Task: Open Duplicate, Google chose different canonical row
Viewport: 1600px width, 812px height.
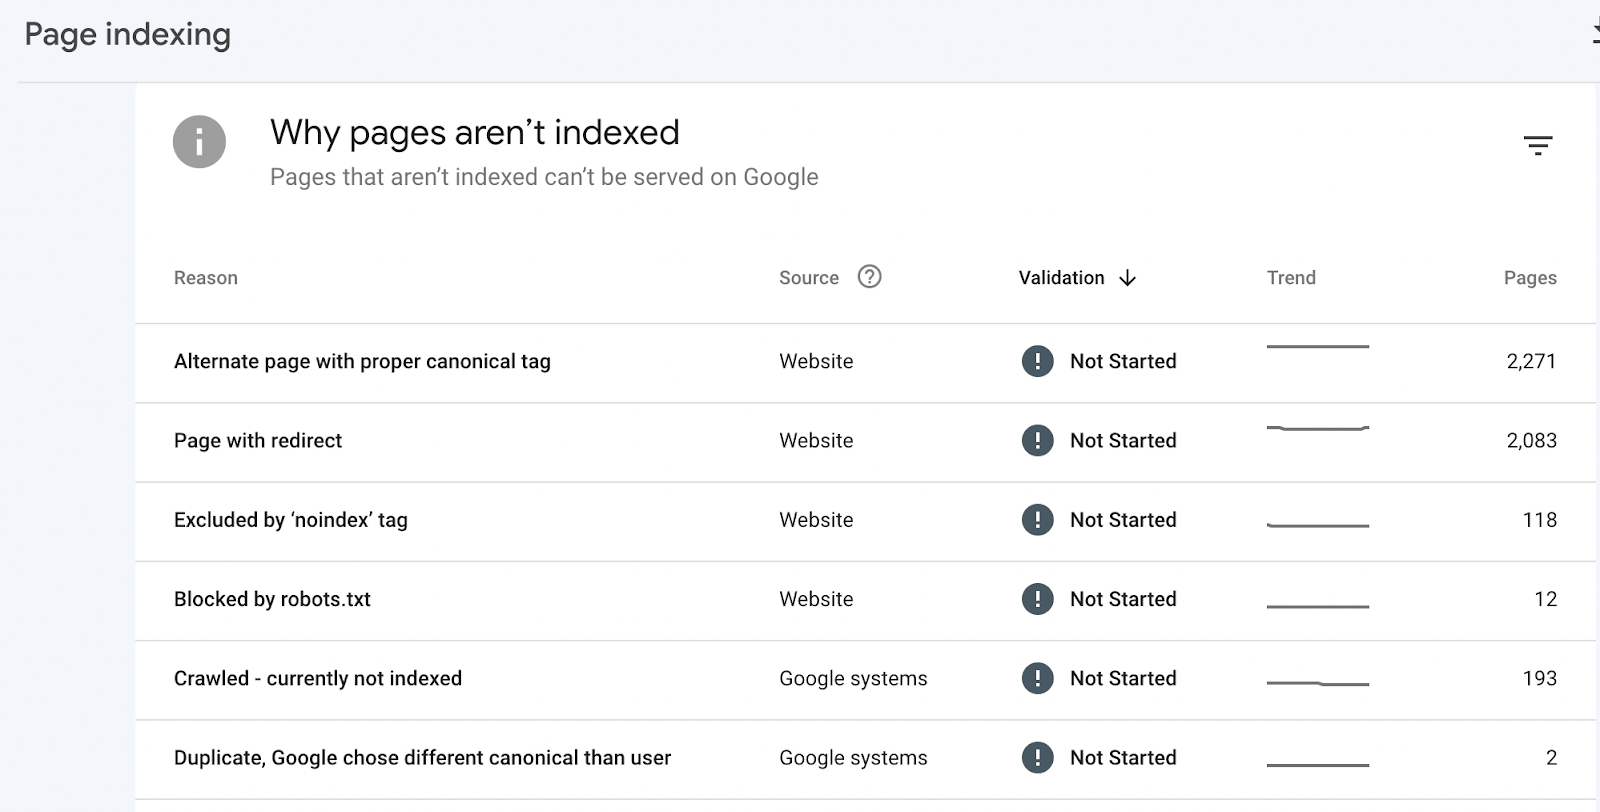Action: 422,758
